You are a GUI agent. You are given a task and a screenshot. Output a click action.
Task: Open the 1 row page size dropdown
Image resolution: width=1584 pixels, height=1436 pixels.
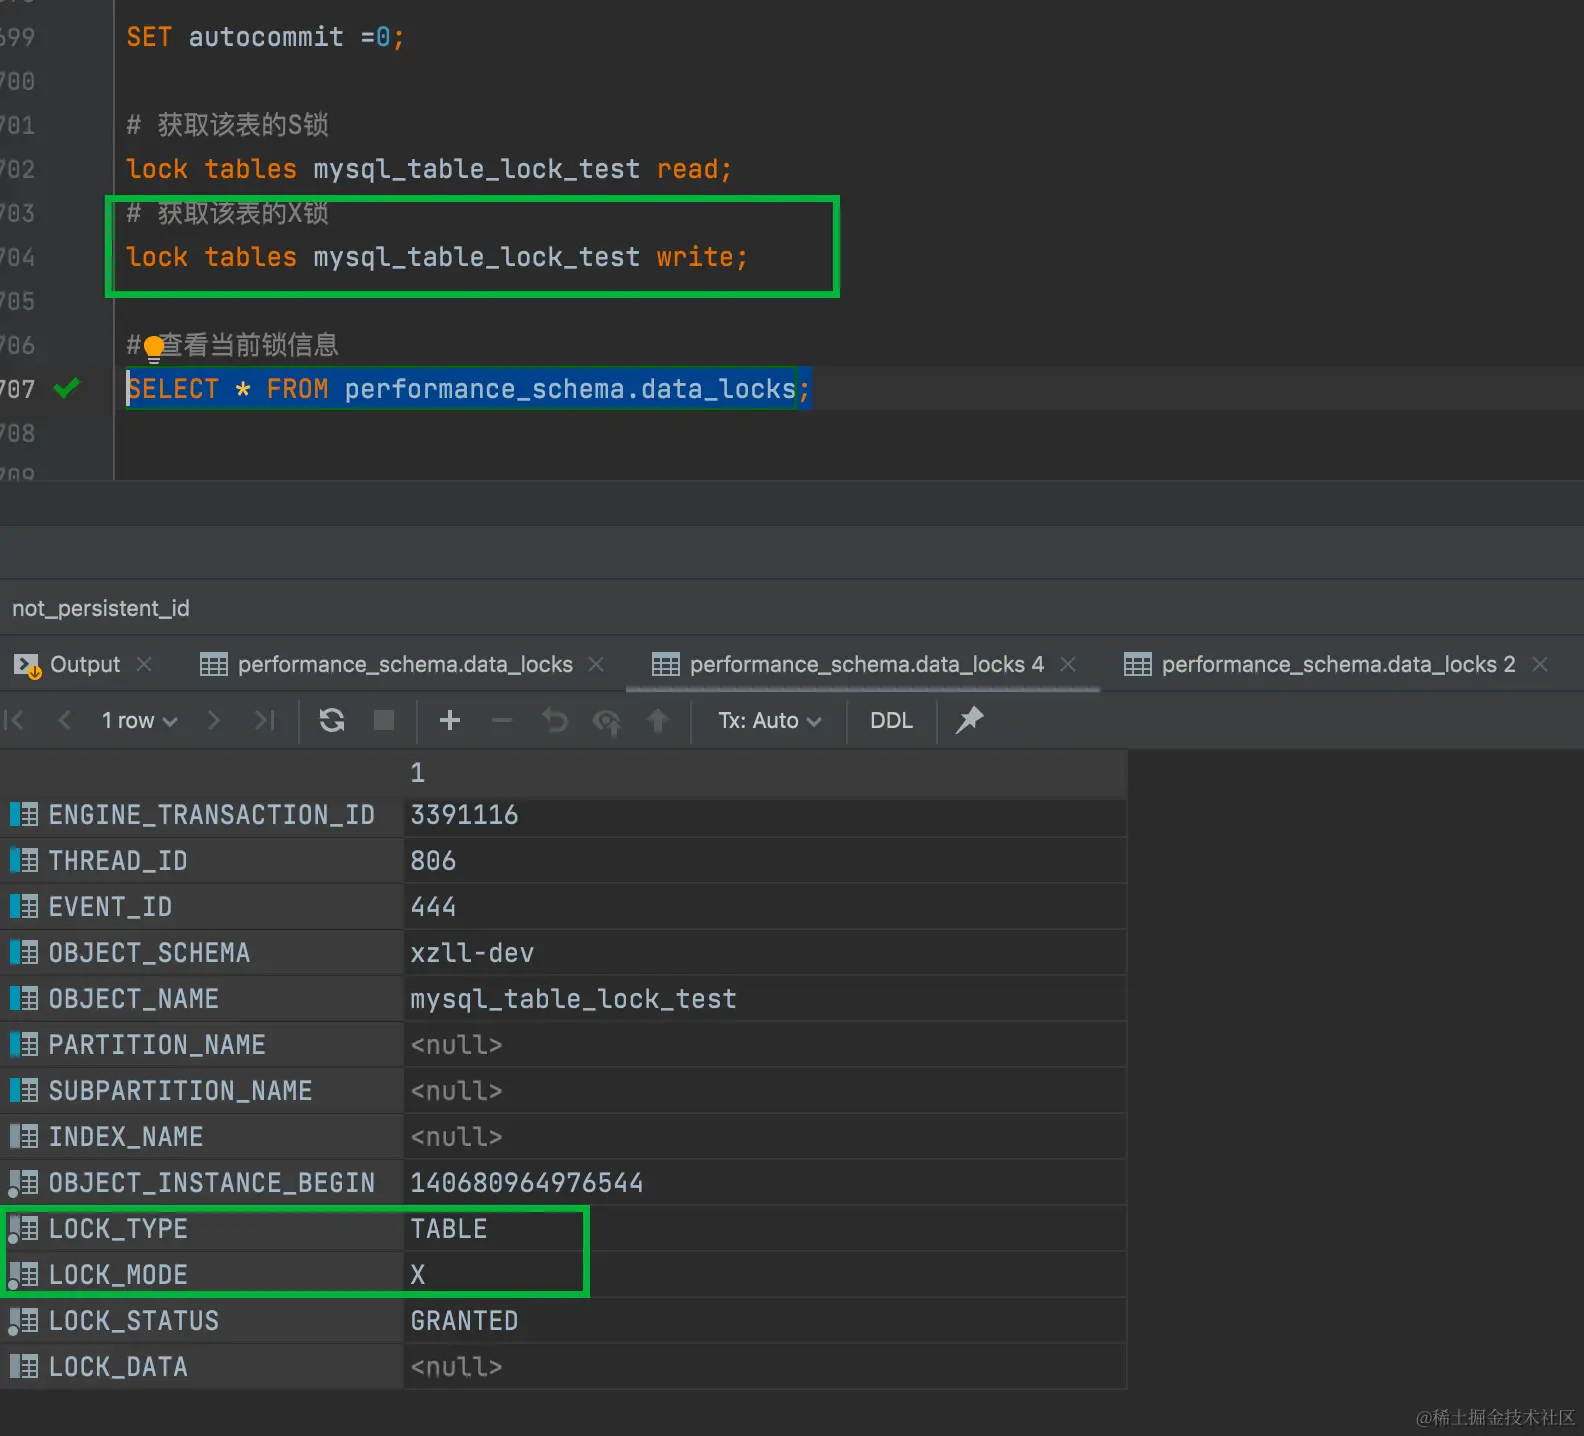pyautogui.click(x=140, y=720)
